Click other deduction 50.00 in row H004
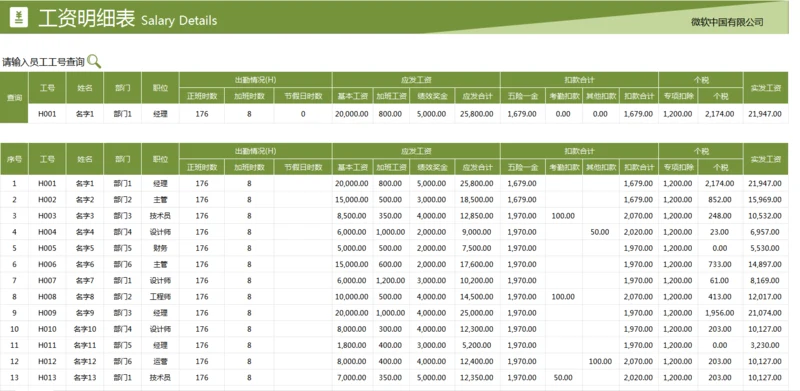This screenshot has width=800, height=391. coord(600,232)
